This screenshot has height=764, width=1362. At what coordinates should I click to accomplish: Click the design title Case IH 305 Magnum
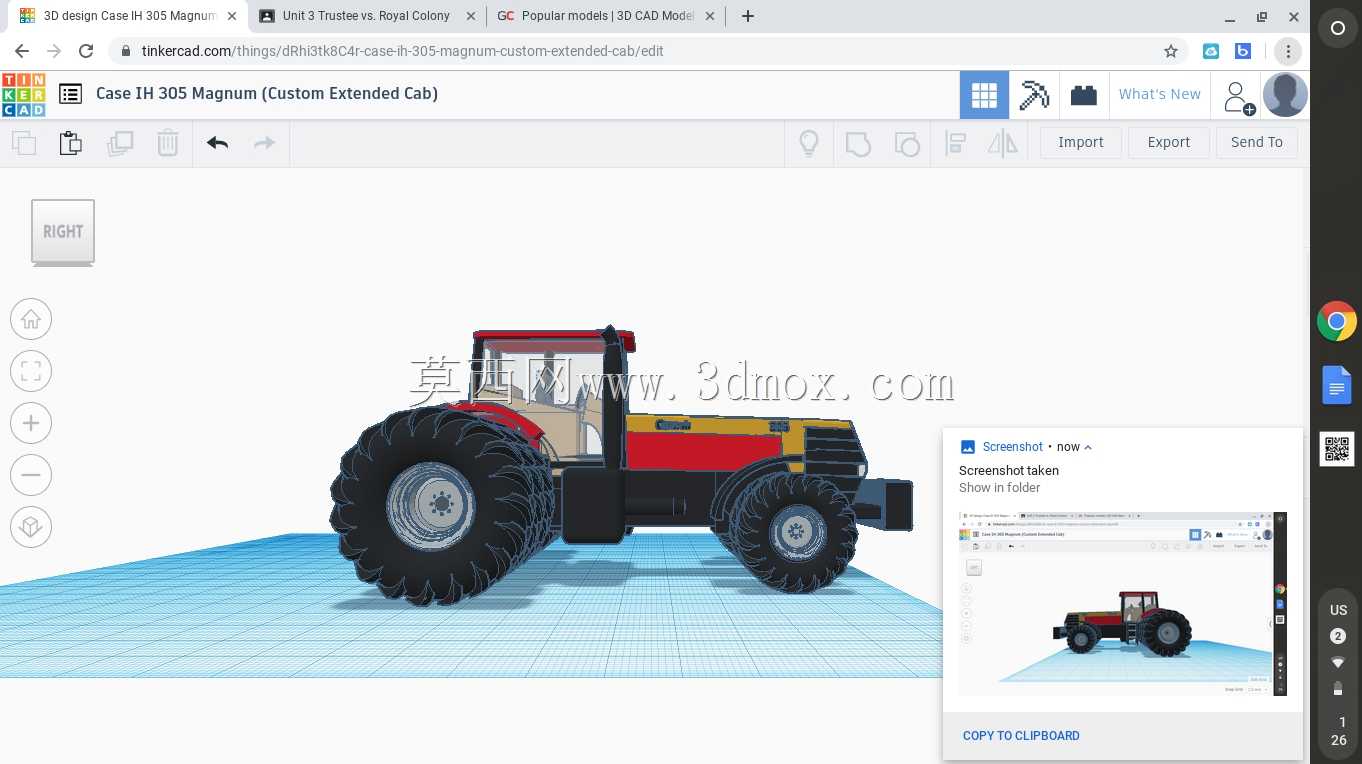point(267,93)
